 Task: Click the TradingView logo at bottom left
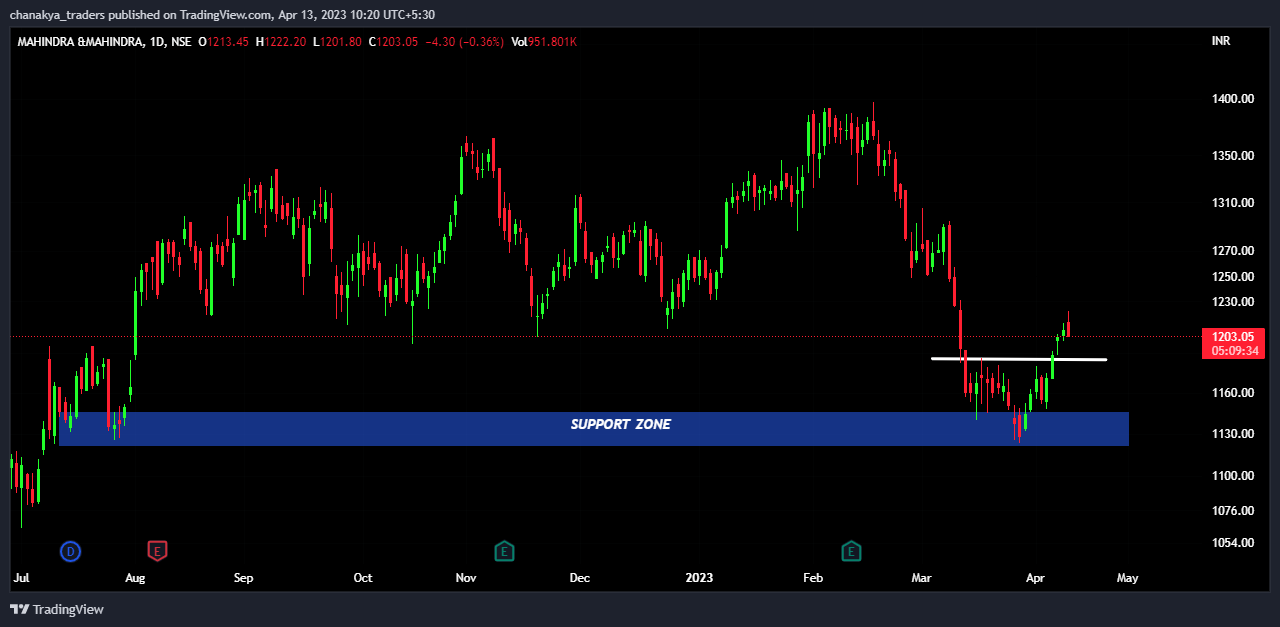(x=57, y=609)
